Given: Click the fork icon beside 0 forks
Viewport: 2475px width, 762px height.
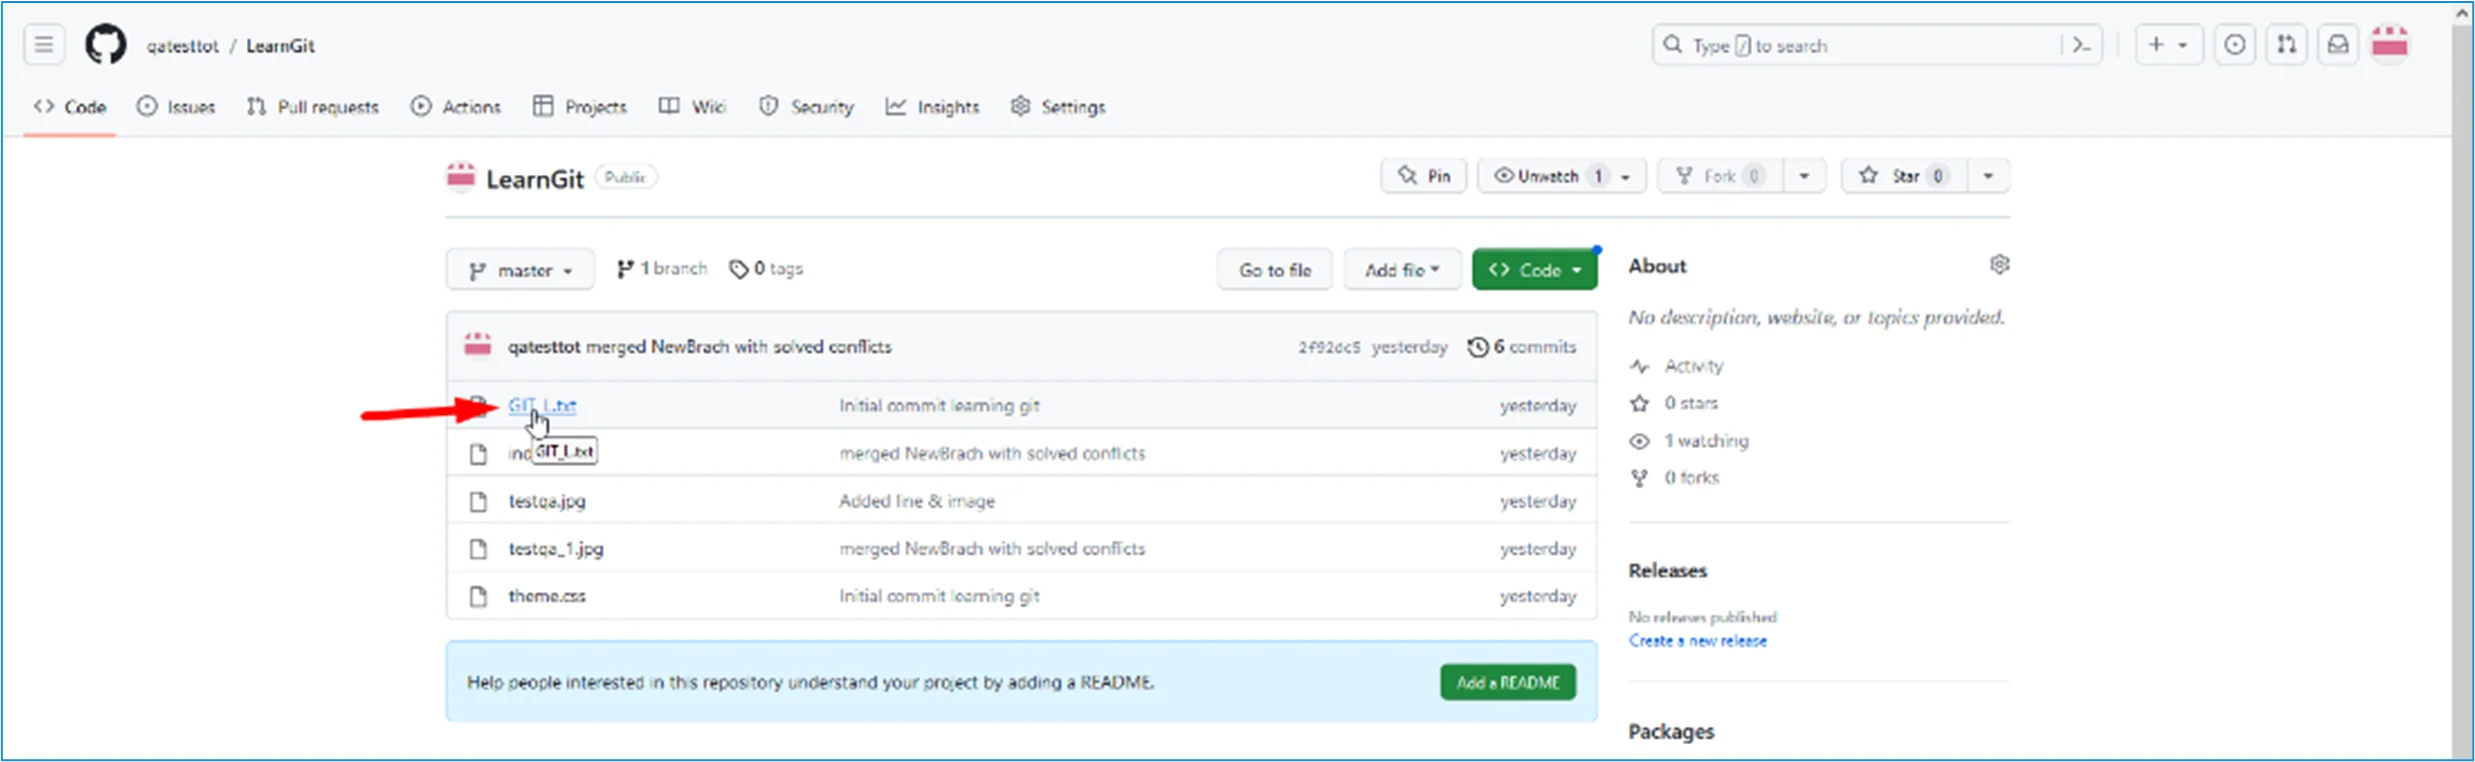Looking at the screenshot, I should coord(1639,478).
